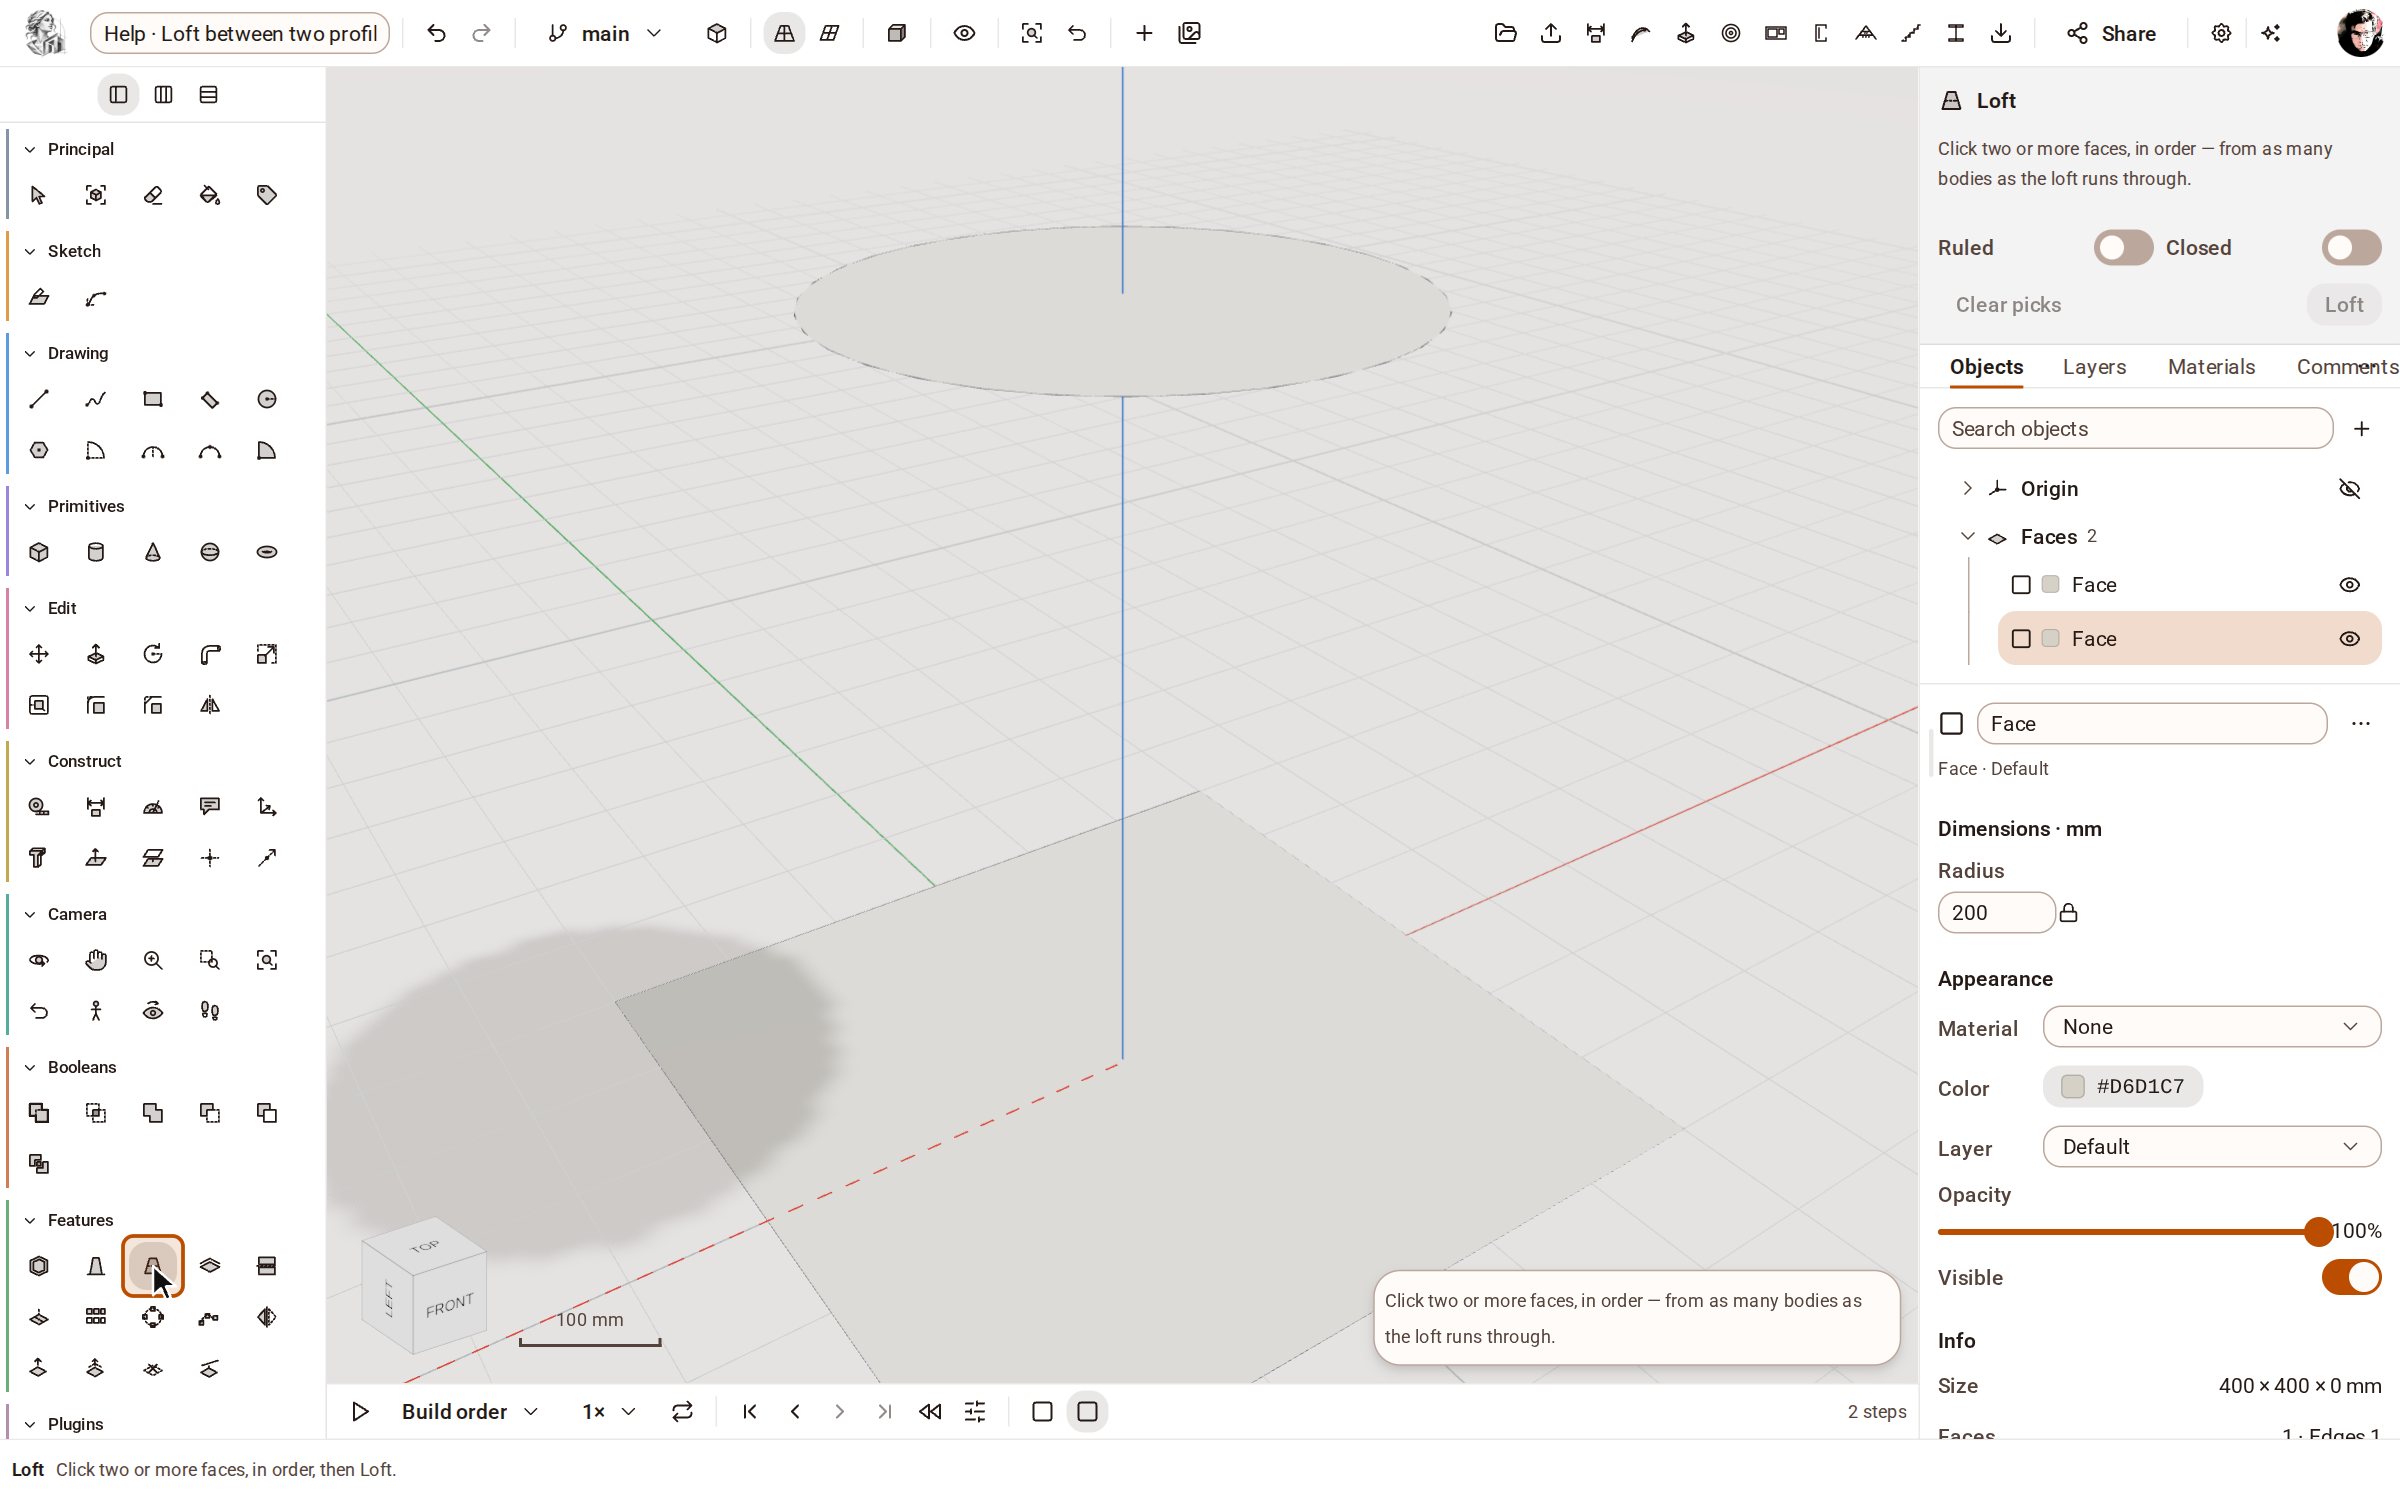Choose the Protractor tool in Construct
Image resolution: width=2400 pixels, height=1500 pixels.
tap(153, 807)
